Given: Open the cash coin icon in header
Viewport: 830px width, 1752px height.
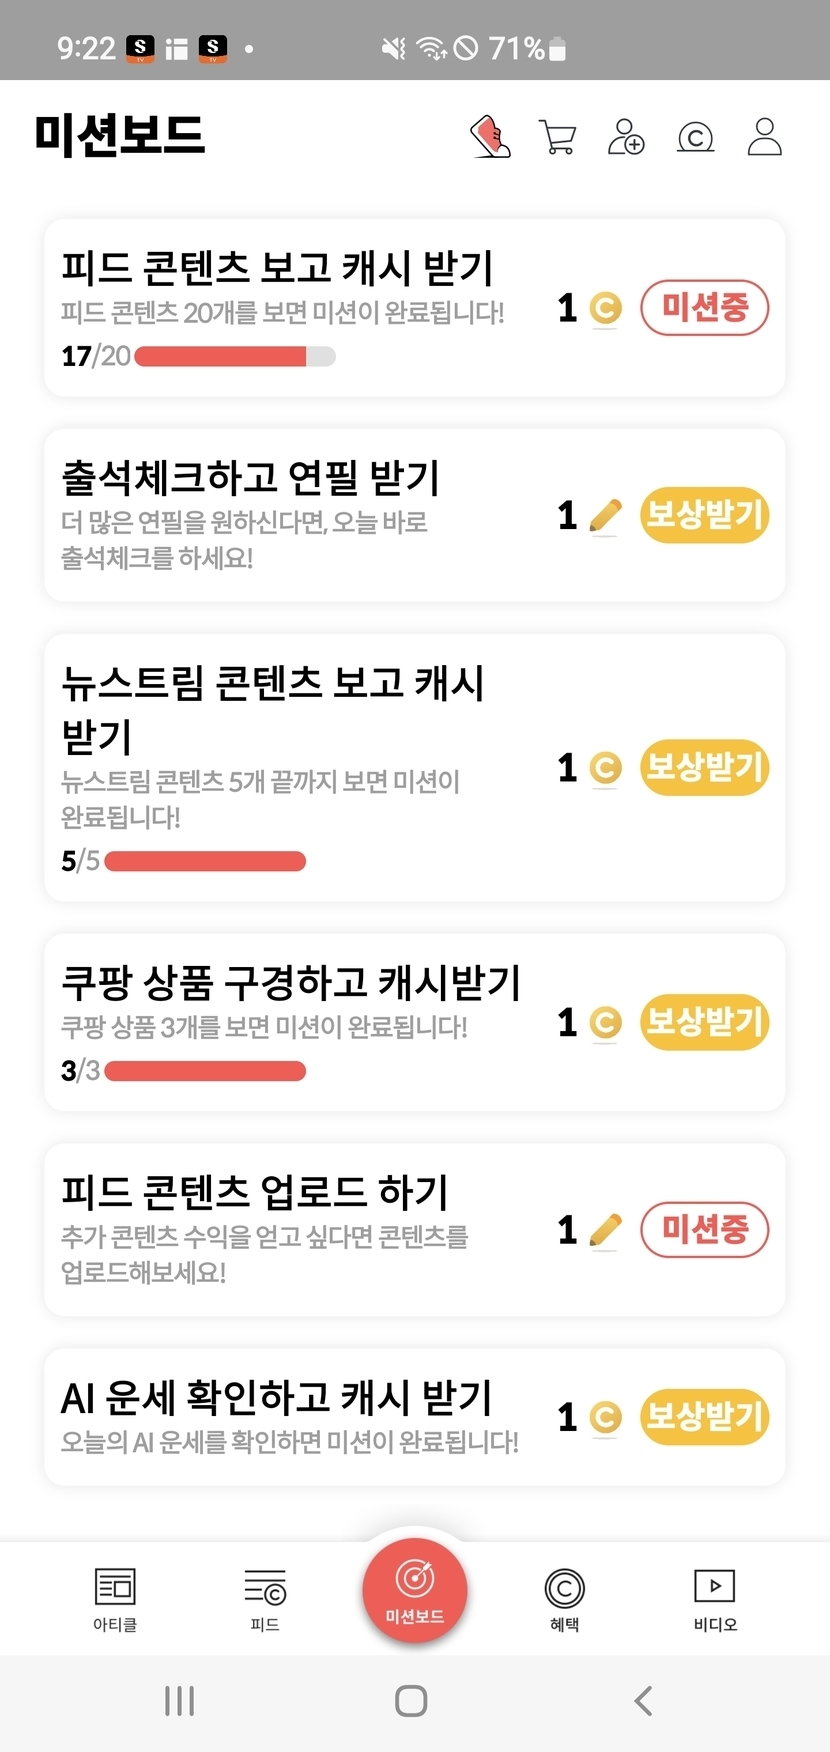Looking at the screenshot, I should point(696,137).
